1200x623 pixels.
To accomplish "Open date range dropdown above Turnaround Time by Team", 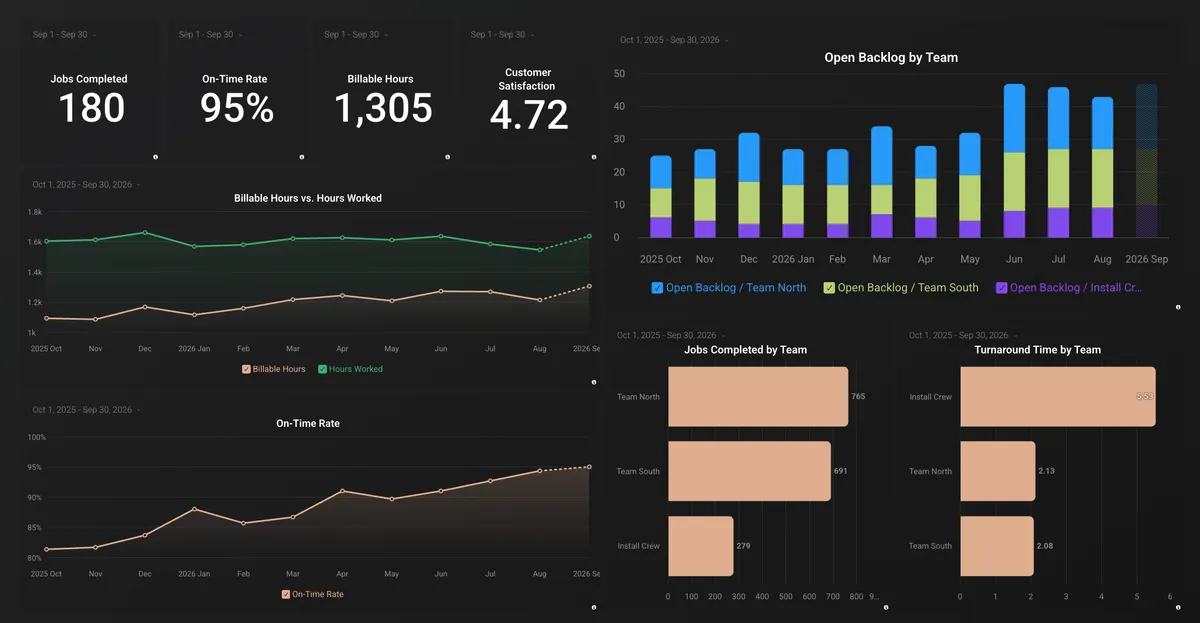I will 963,335.
